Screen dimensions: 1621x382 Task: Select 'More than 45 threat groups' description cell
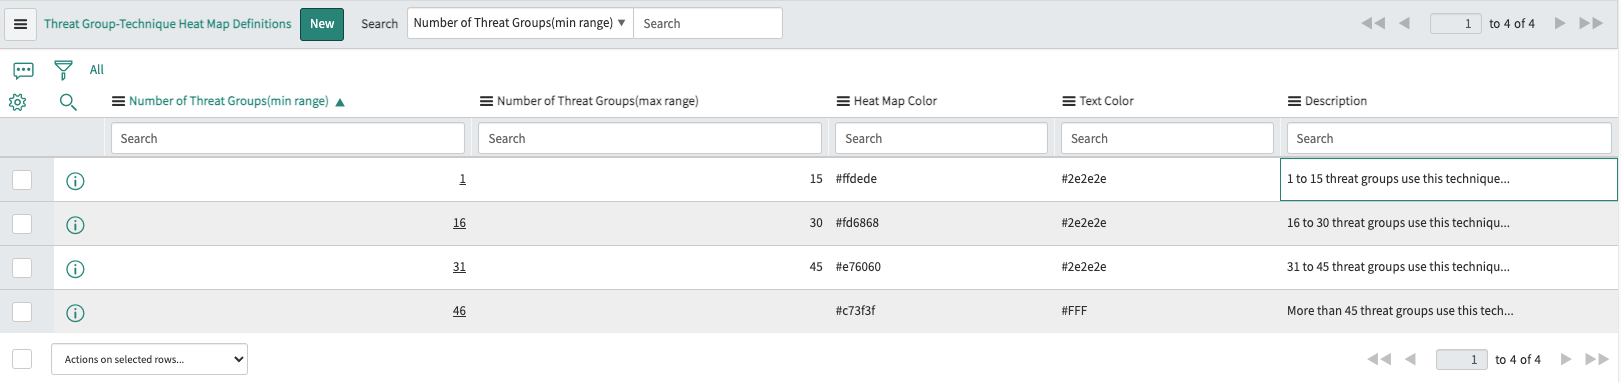(x=1449, y=311)
